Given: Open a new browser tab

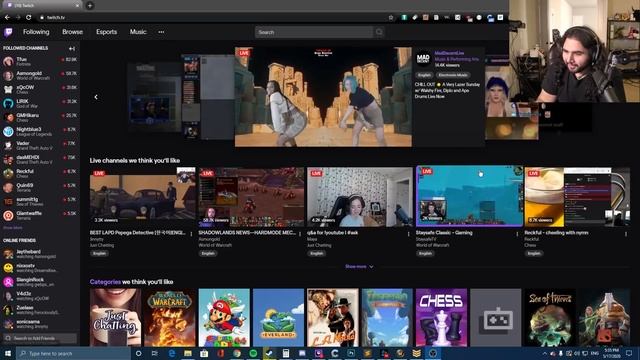Looking at the screenshot, I should [90, 6].
